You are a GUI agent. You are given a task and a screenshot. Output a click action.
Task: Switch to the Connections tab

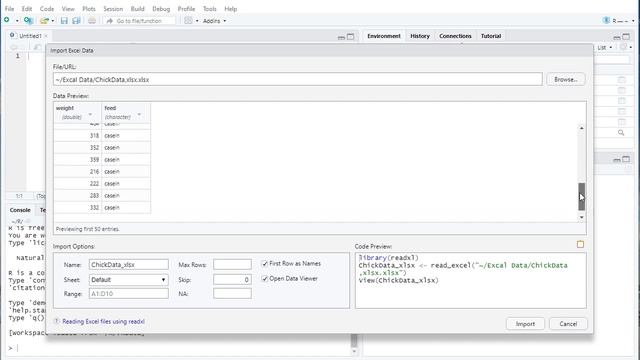click(x=455, y=36)
